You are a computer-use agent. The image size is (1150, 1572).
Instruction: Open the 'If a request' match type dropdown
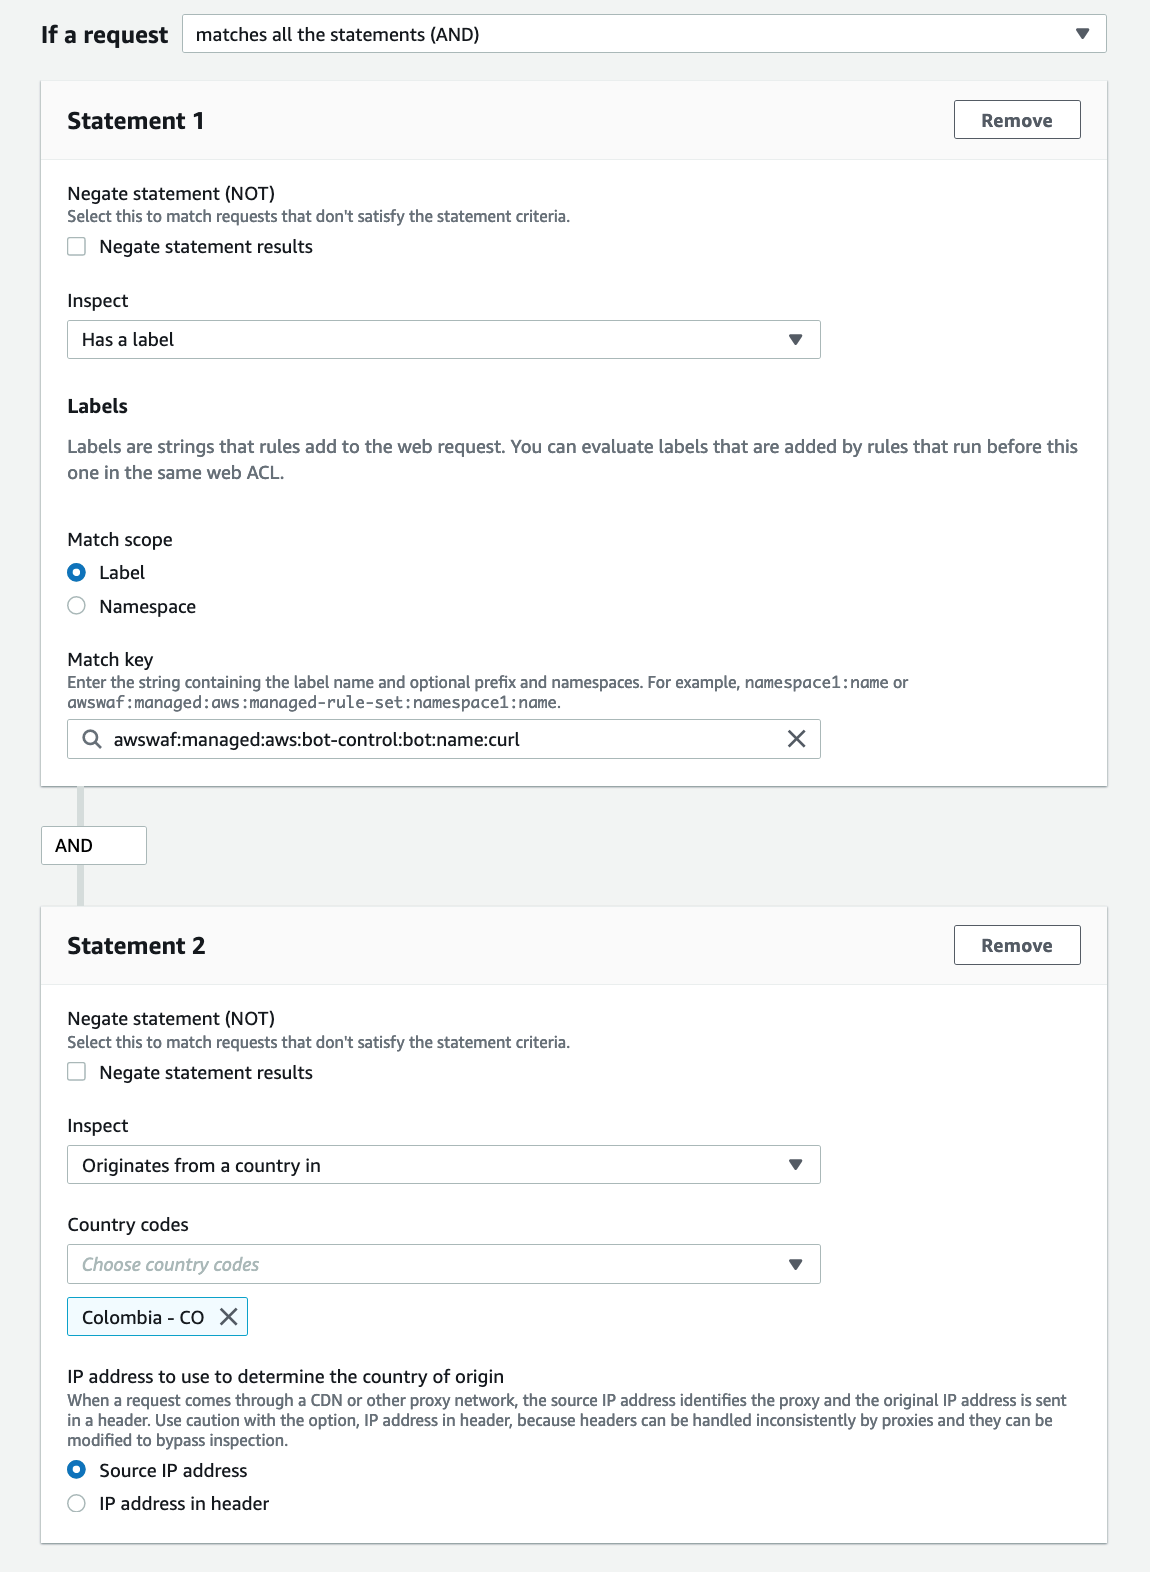pos(643,34)
